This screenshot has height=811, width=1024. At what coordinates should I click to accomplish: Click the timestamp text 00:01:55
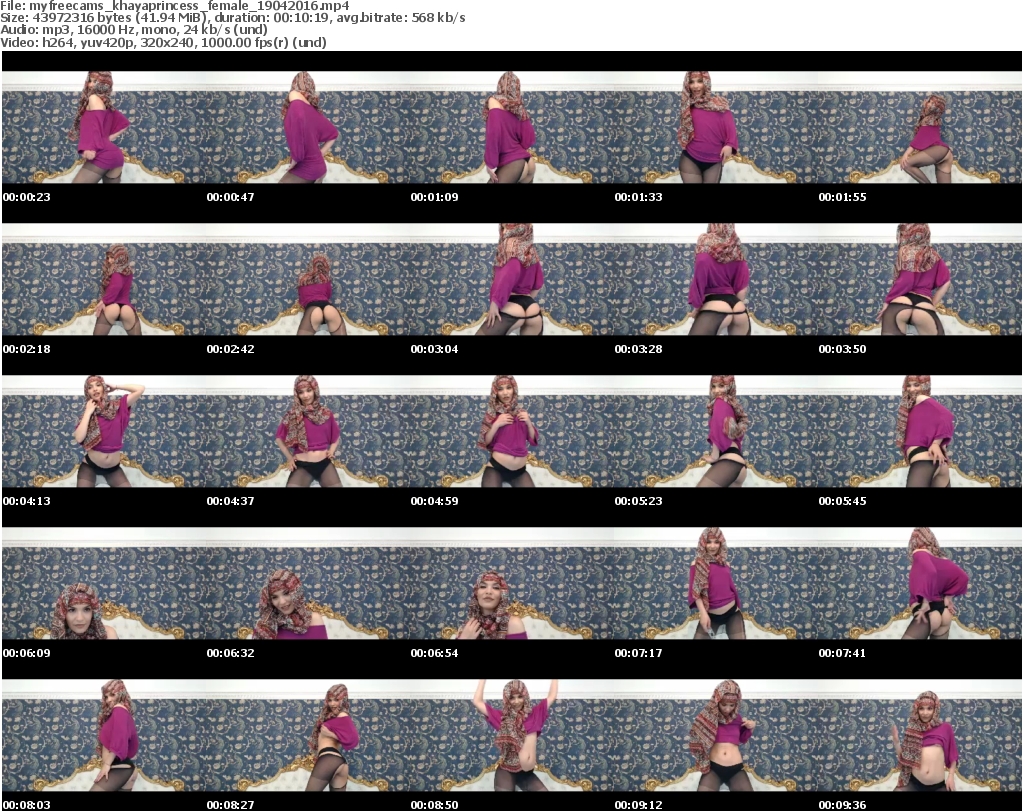842,197
